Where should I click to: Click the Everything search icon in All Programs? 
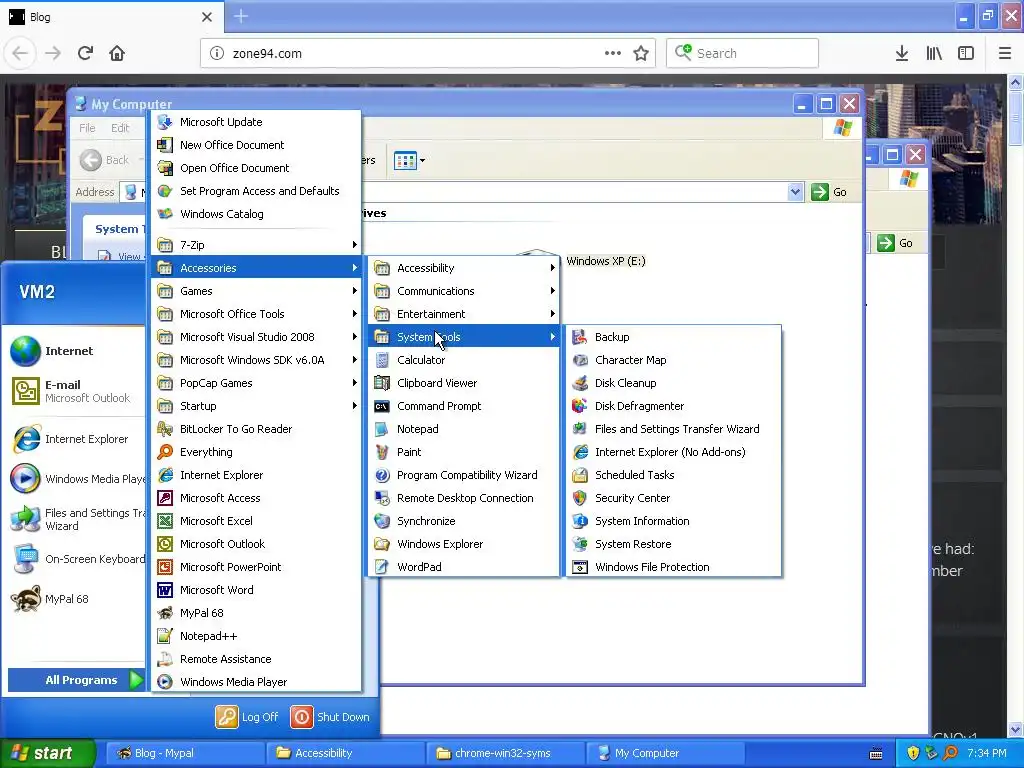tap(165, 452)
